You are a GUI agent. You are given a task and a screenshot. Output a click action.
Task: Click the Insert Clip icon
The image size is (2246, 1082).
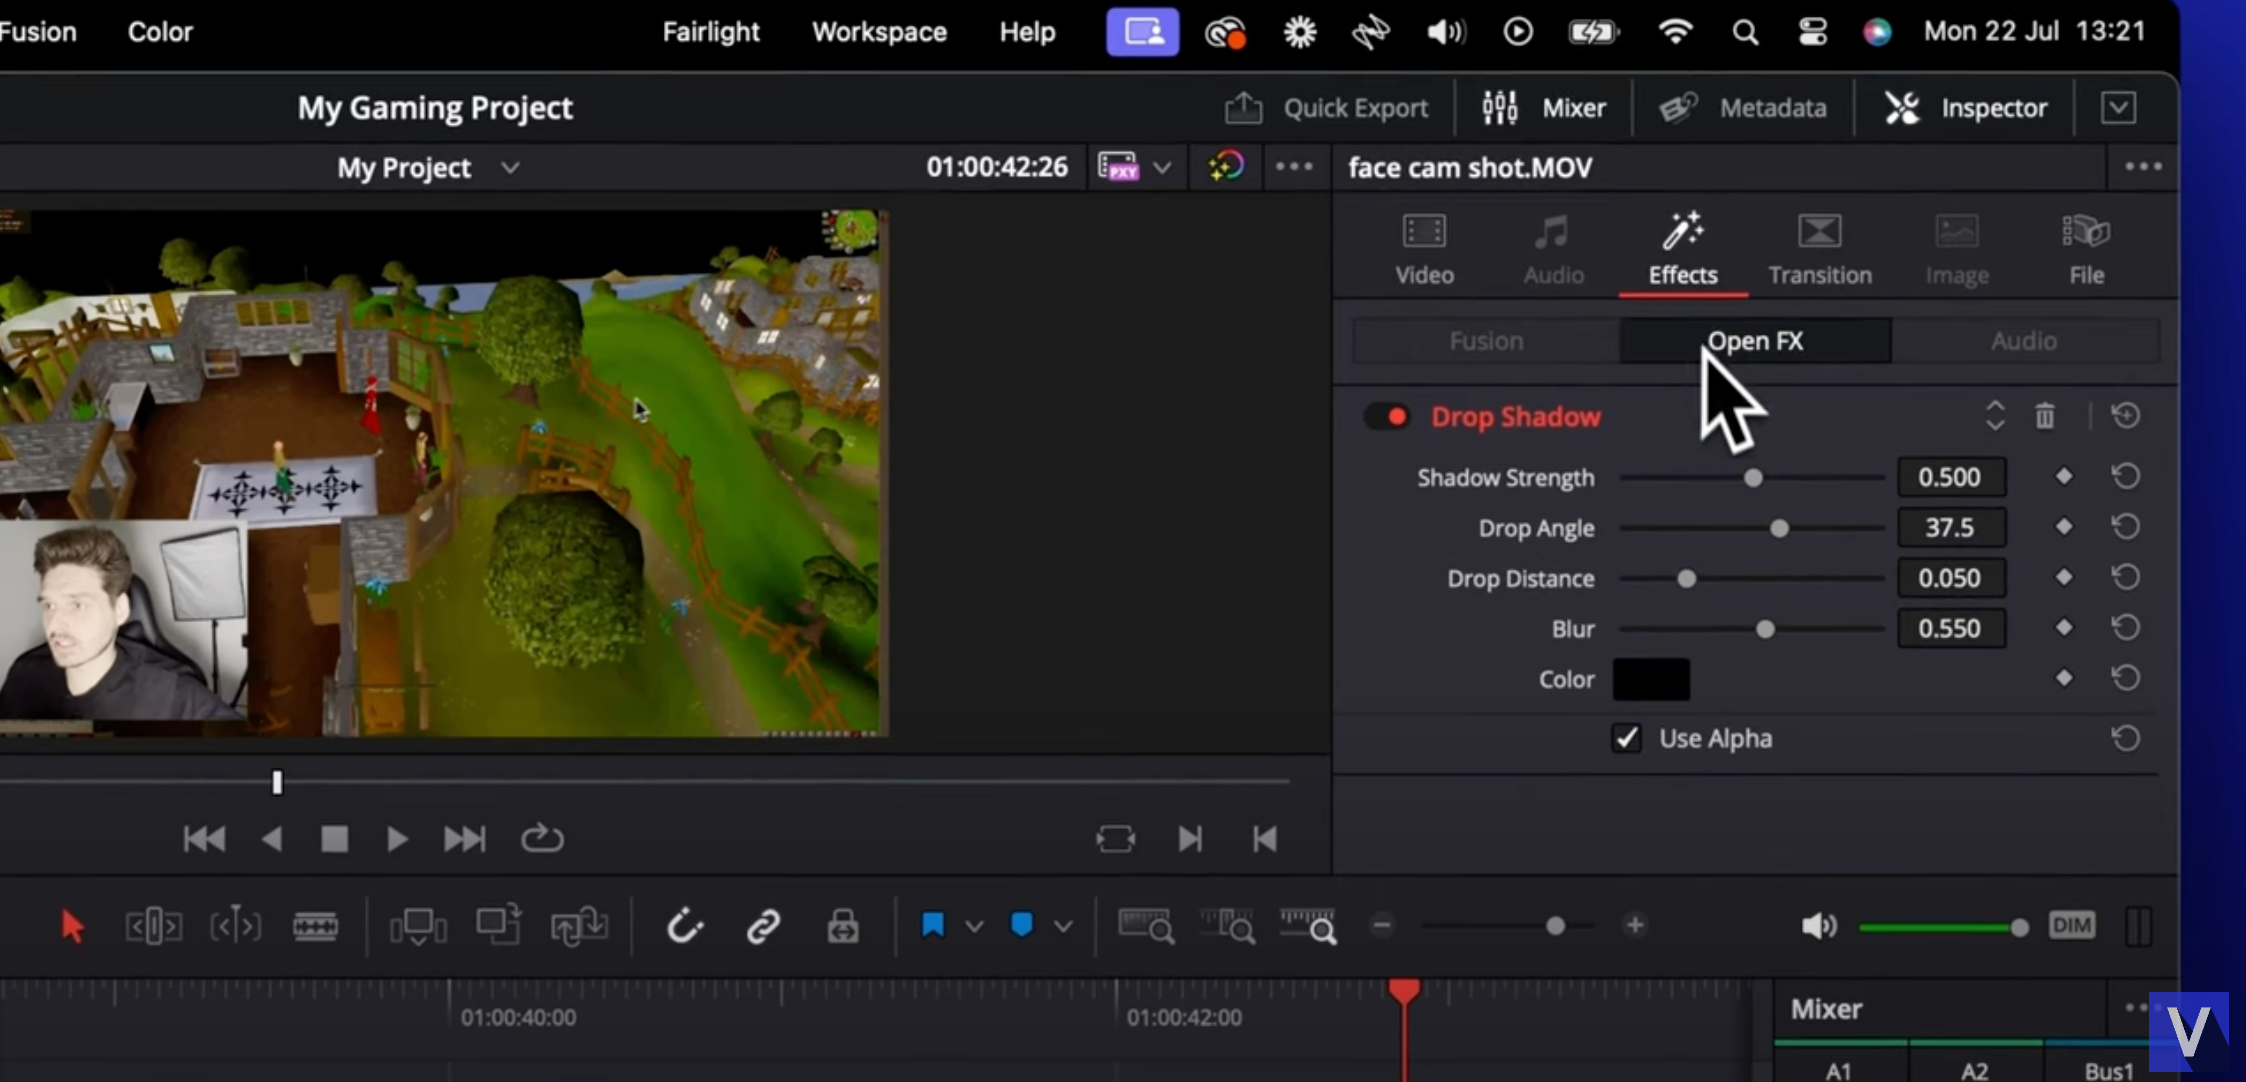[418, 926]
